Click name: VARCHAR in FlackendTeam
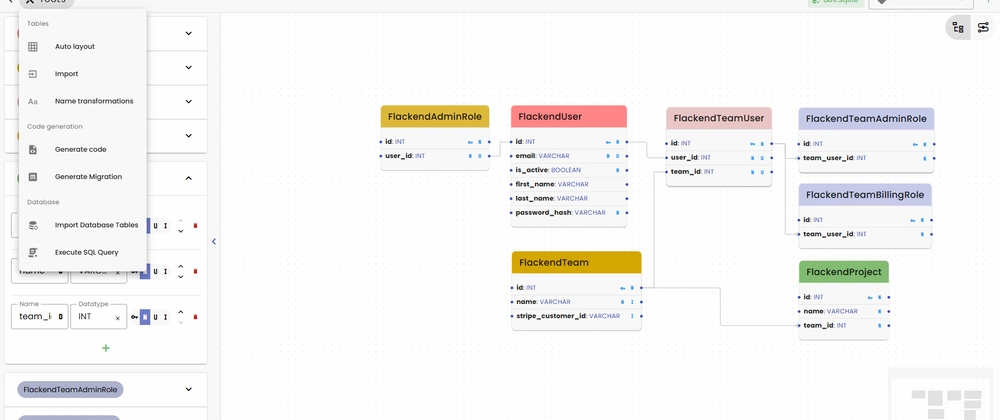1000x420 pixels. 577,301
